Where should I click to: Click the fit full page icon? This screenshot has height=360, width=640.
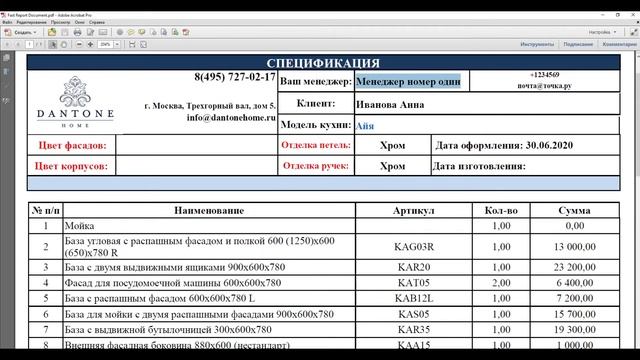click(143, 44)
